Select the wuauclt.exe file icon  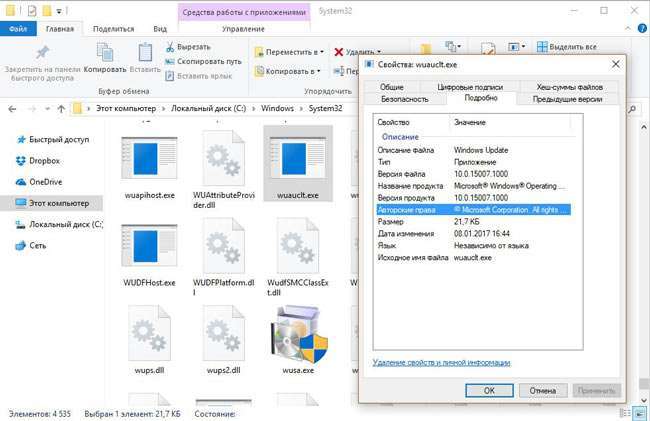pyautogui.click(x=298, y=158)
